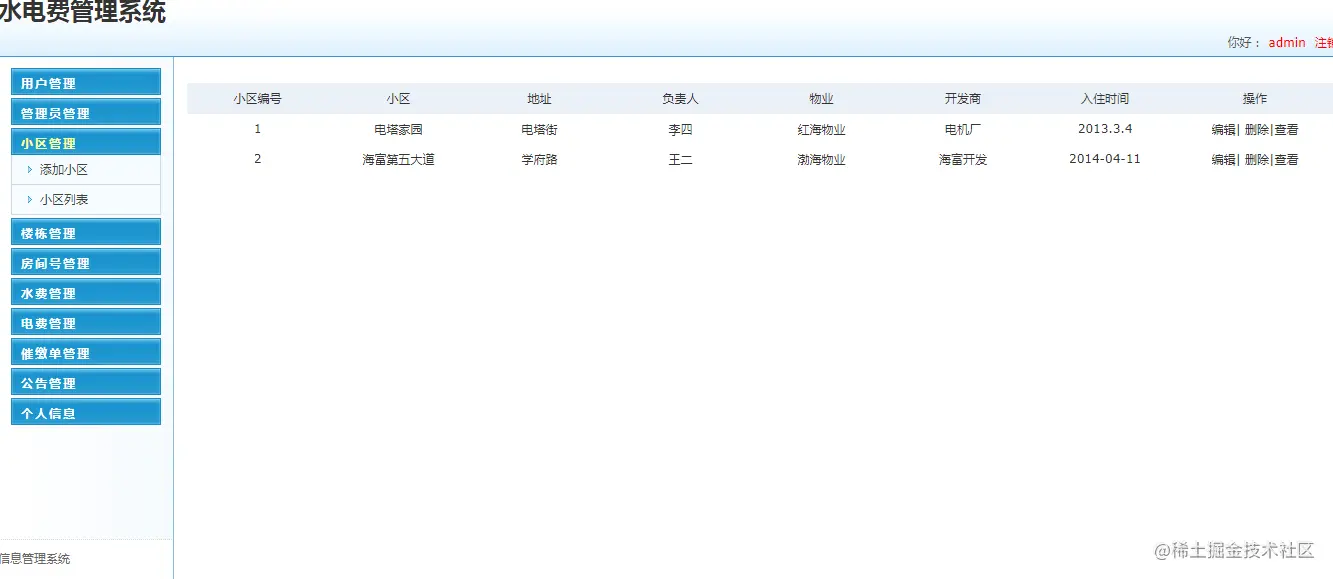Open the 催缴单管理 sidebar section
The image size is (1333, 579).
pos(85,352)
